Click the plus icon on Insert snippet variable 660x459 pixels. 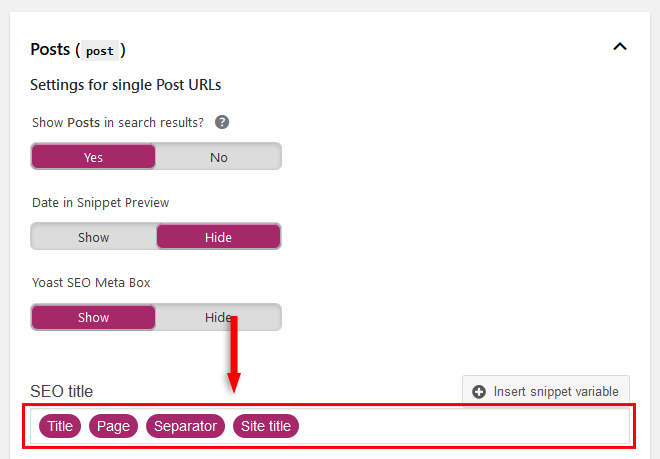(x=479, y=392)
